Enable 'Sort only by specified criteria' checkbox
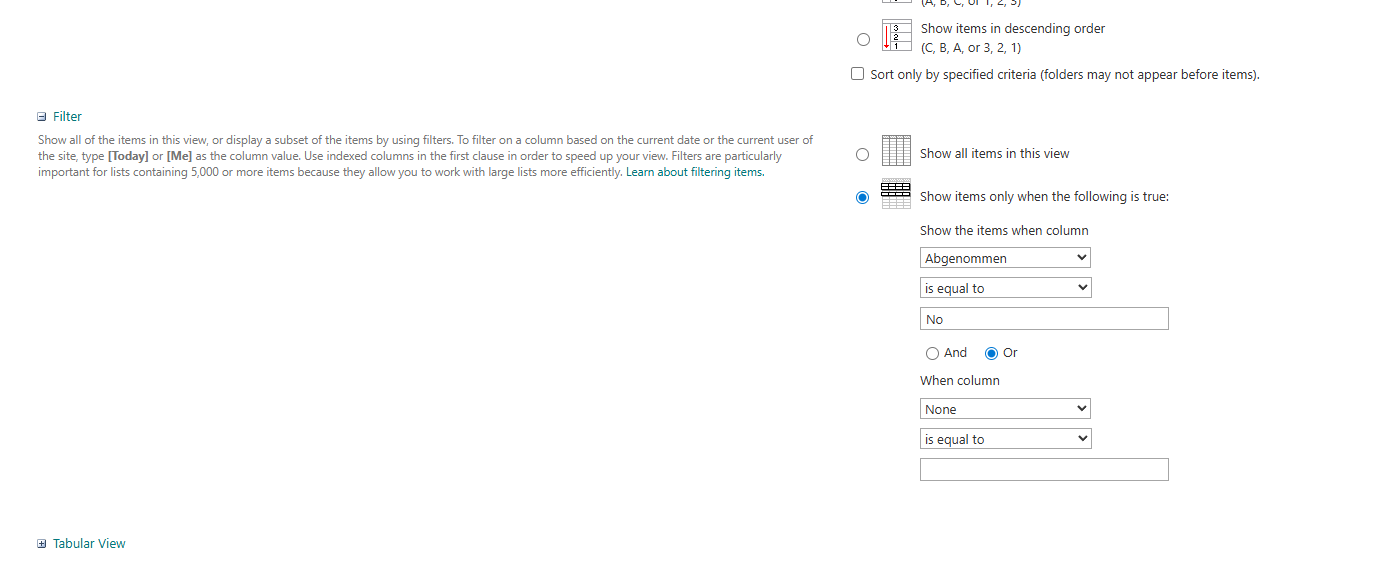Image resolution: width=1374 pixels, height=561 pixels. click(x=857, y=74)
